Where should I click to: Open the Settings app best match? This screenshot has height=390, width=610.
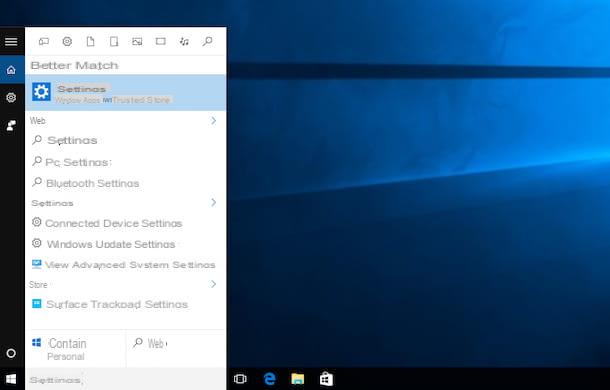(x=126, y=93)
